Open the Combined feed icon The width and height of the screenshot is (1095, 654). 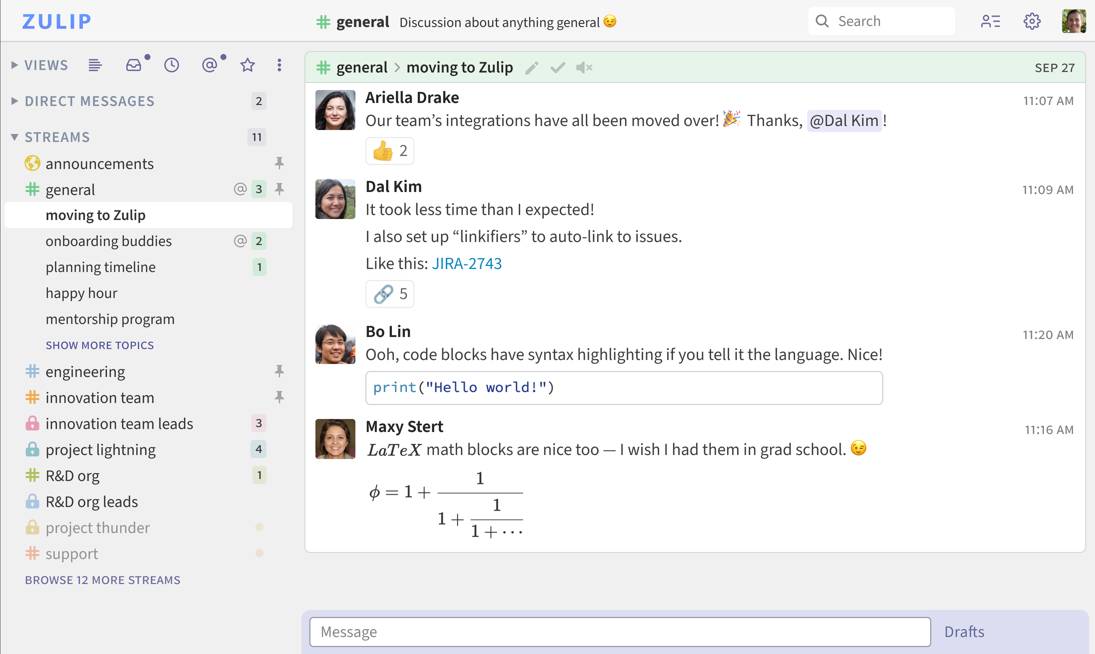96,64
